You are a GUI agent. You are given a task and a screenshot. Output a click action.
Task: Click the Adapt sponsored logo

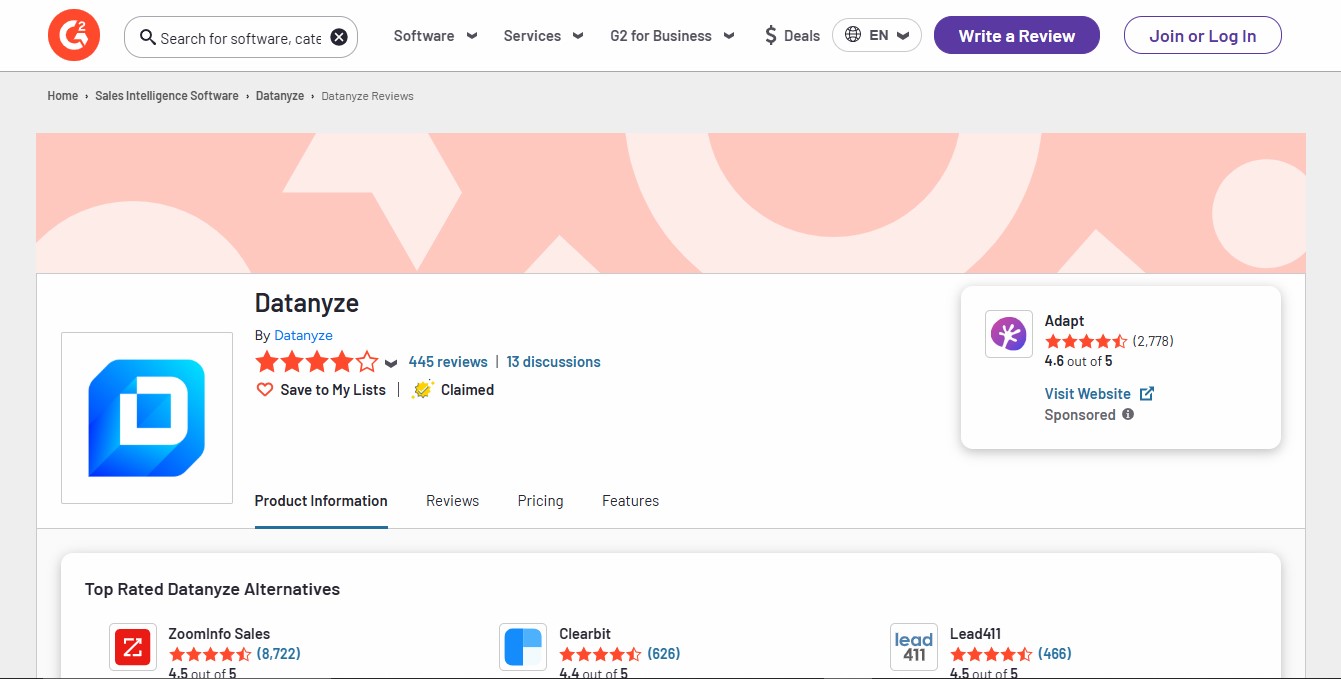click(x=1009, y=334)
